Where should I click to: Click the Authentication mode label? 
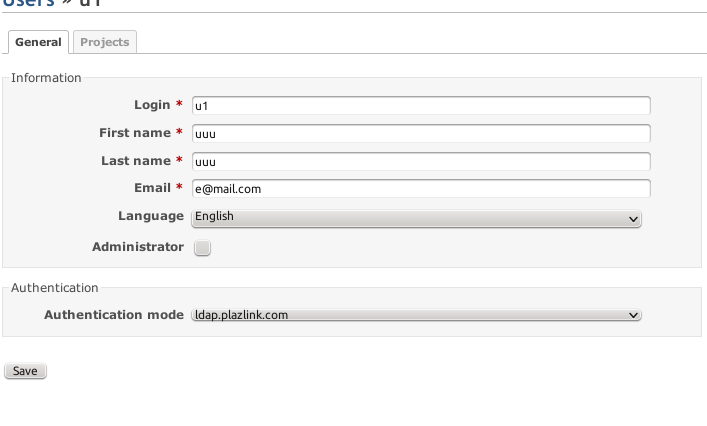114,315
